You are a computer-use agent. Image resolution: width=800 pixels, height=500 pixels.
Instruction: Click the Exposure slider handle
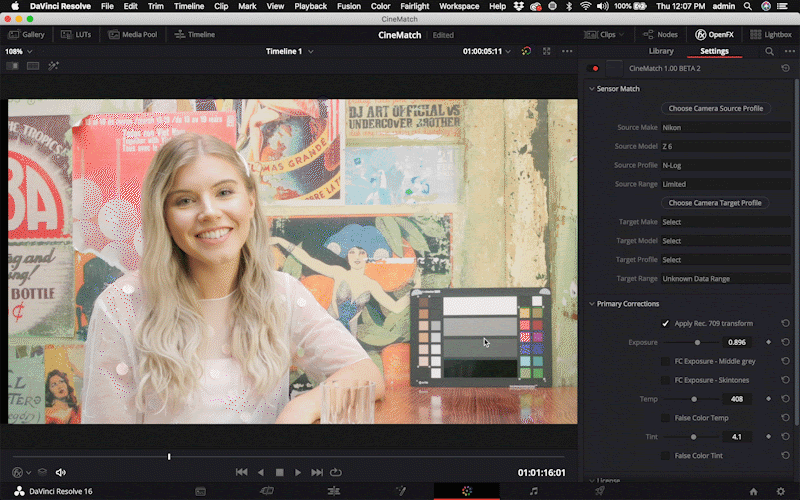click(697, 342)
